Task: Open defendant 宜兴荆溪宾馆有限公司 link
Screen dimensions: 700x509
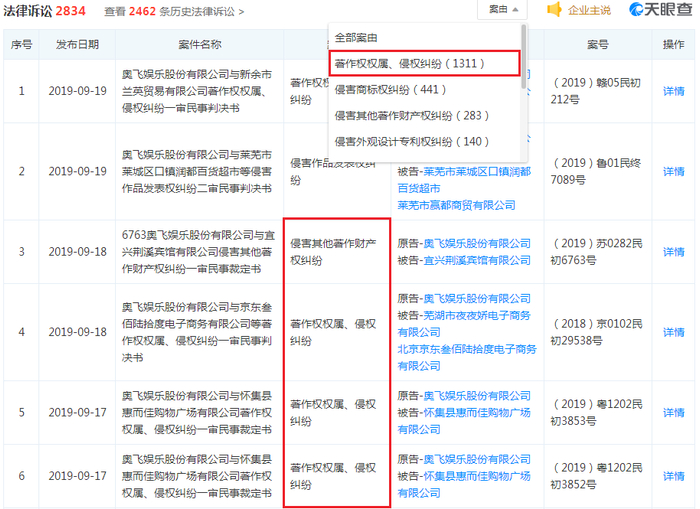Action: (477, 260)
